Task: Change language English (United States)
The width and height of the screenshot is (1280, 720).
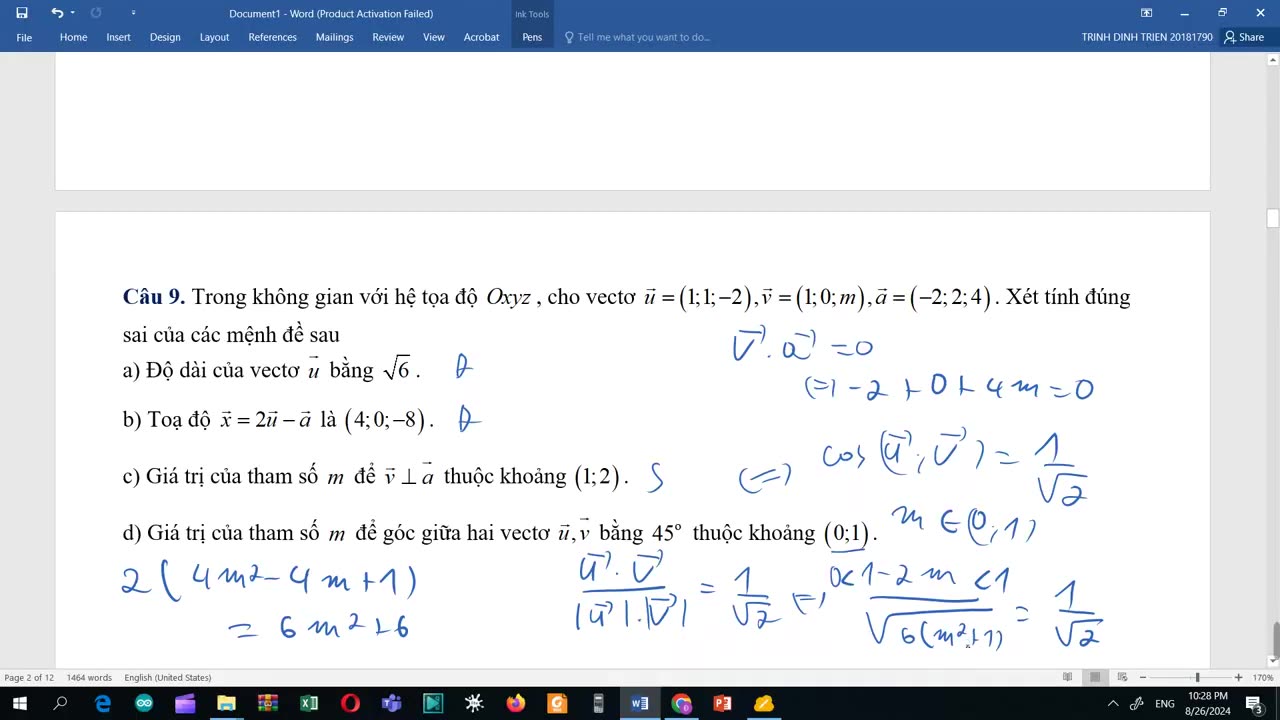Action: pos(167,678)
